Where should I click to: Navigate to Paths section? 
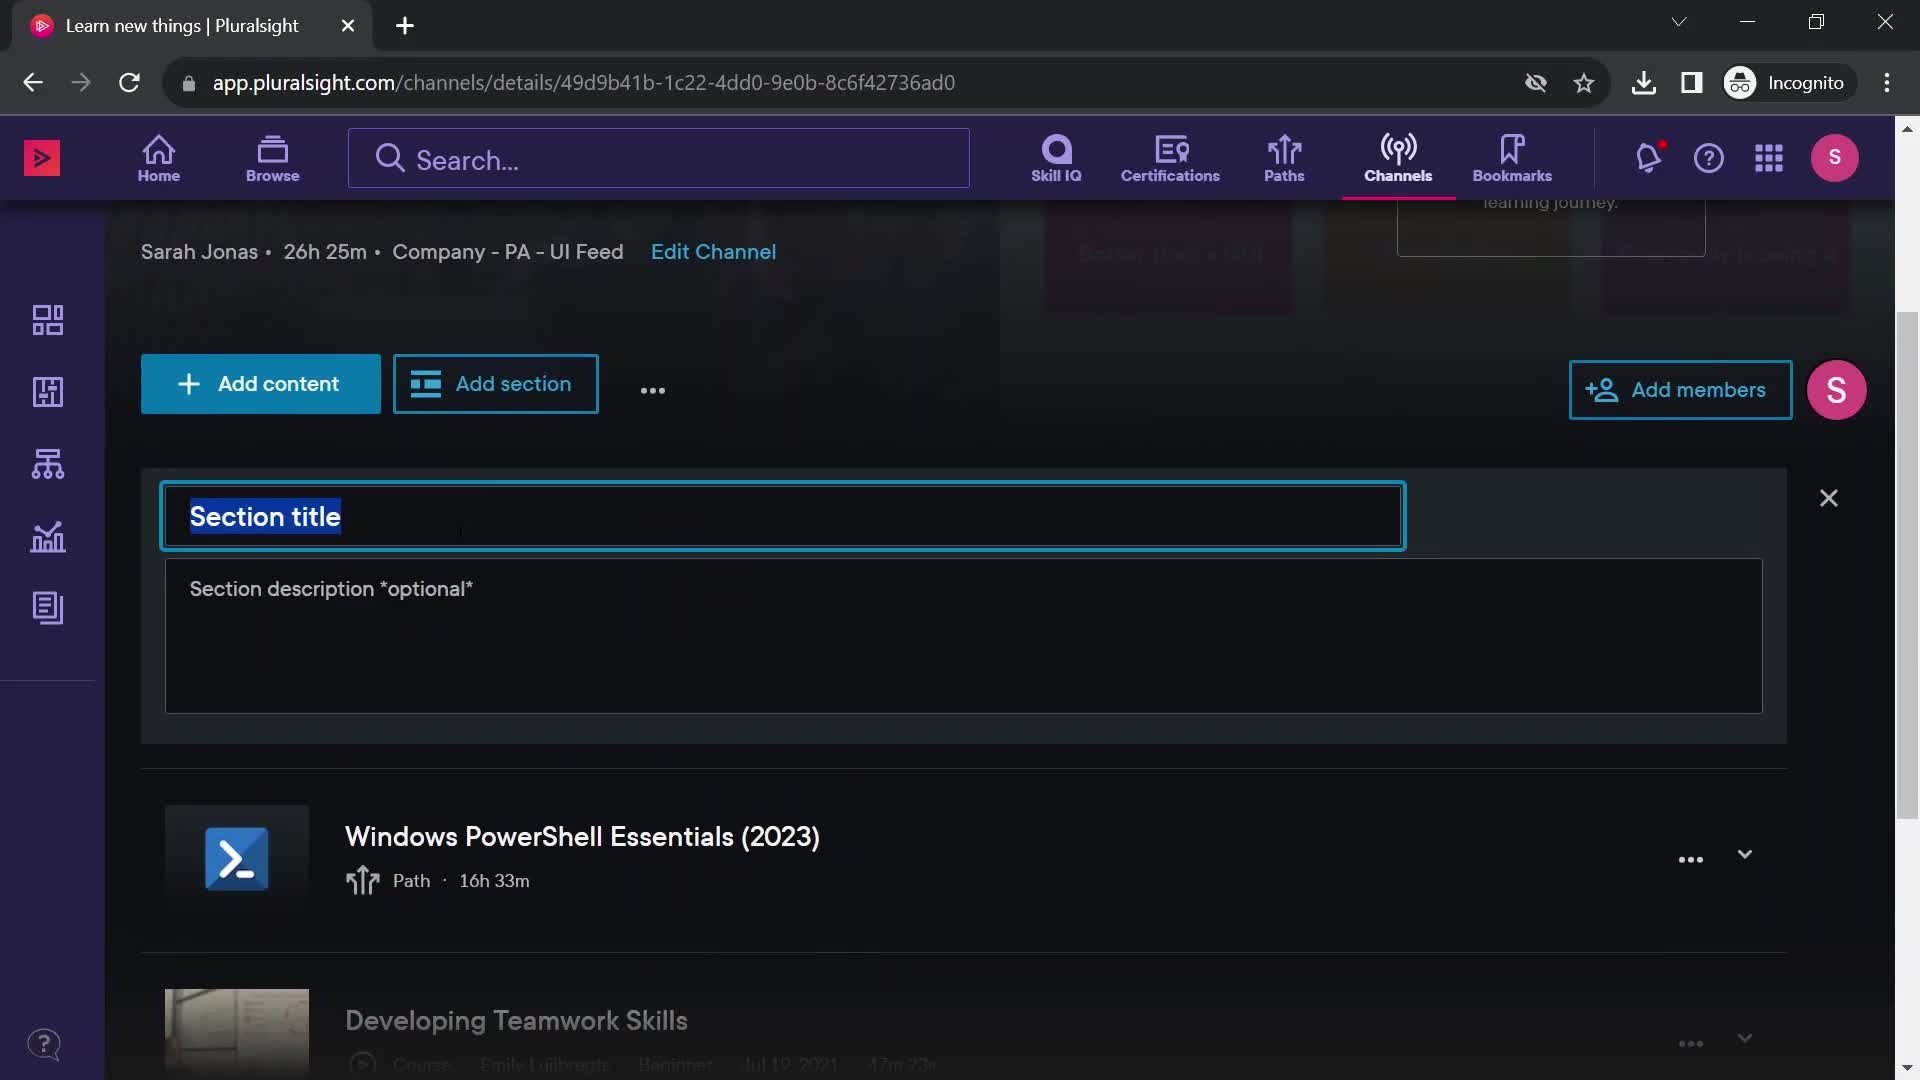click(1283, 157)
